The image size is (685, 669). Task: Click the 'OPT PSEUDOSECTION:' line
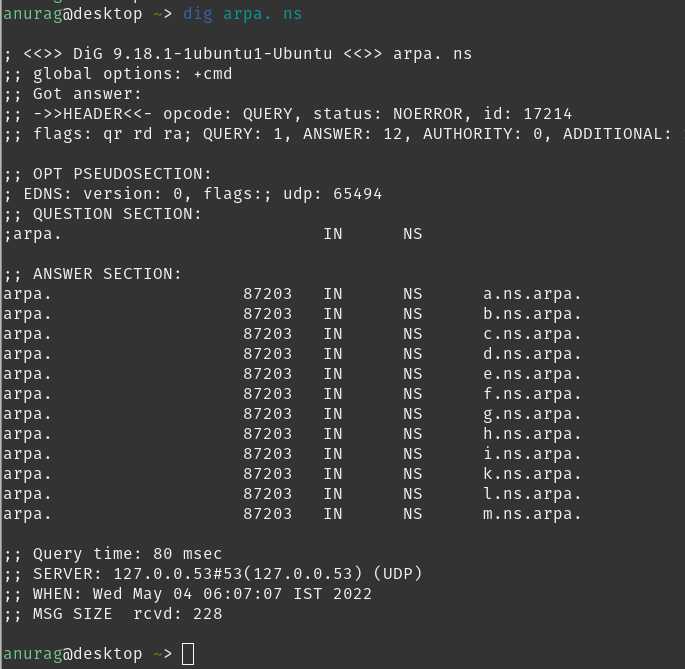(107, 174)
